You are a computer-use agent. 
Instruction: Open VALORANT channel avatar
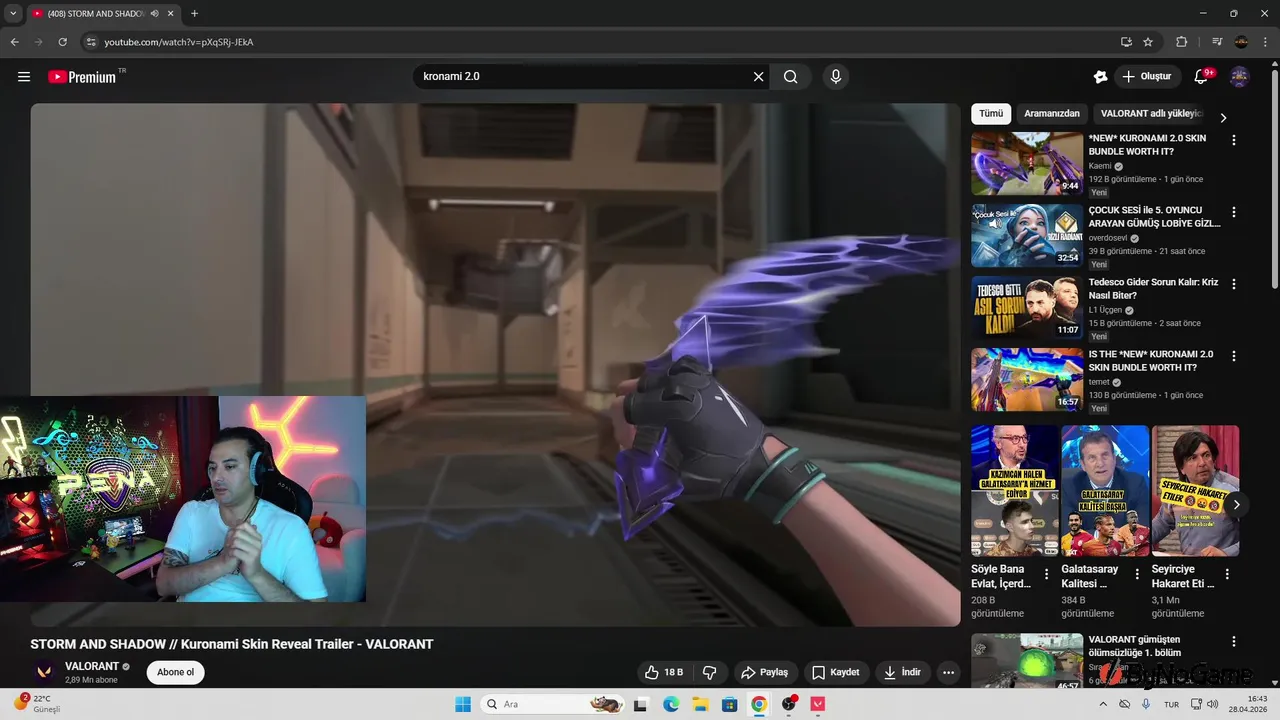(44, 672)
